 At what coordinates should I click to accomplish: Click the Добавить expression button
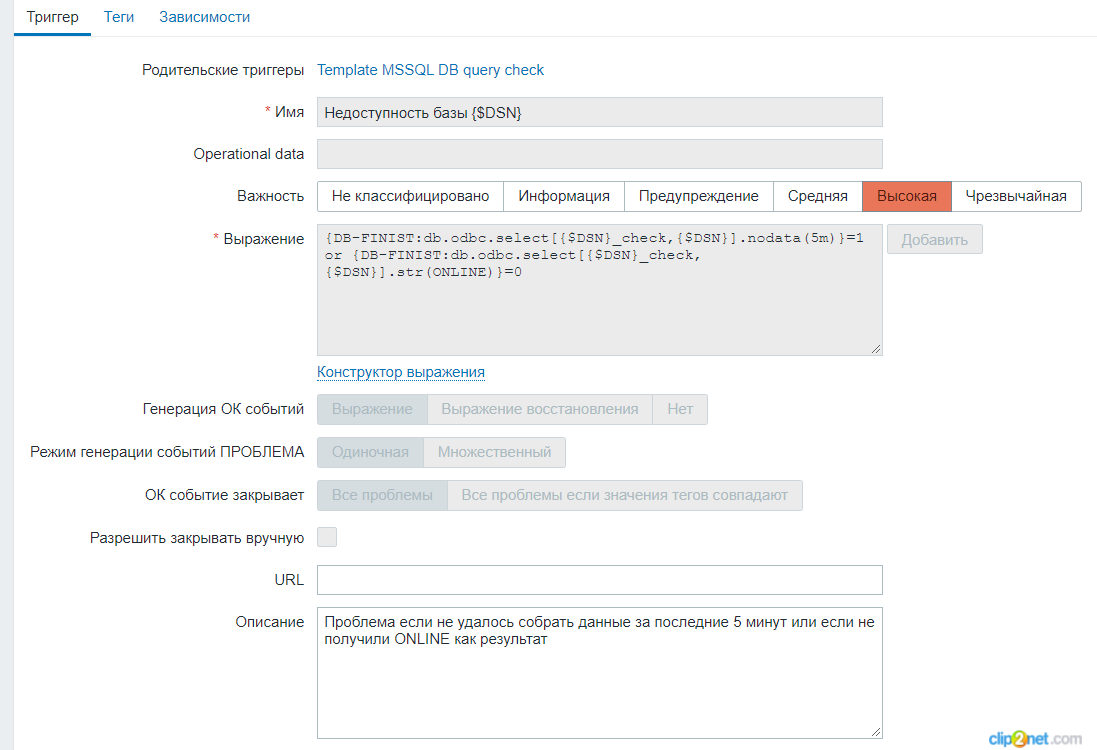[x=934, y=240]
